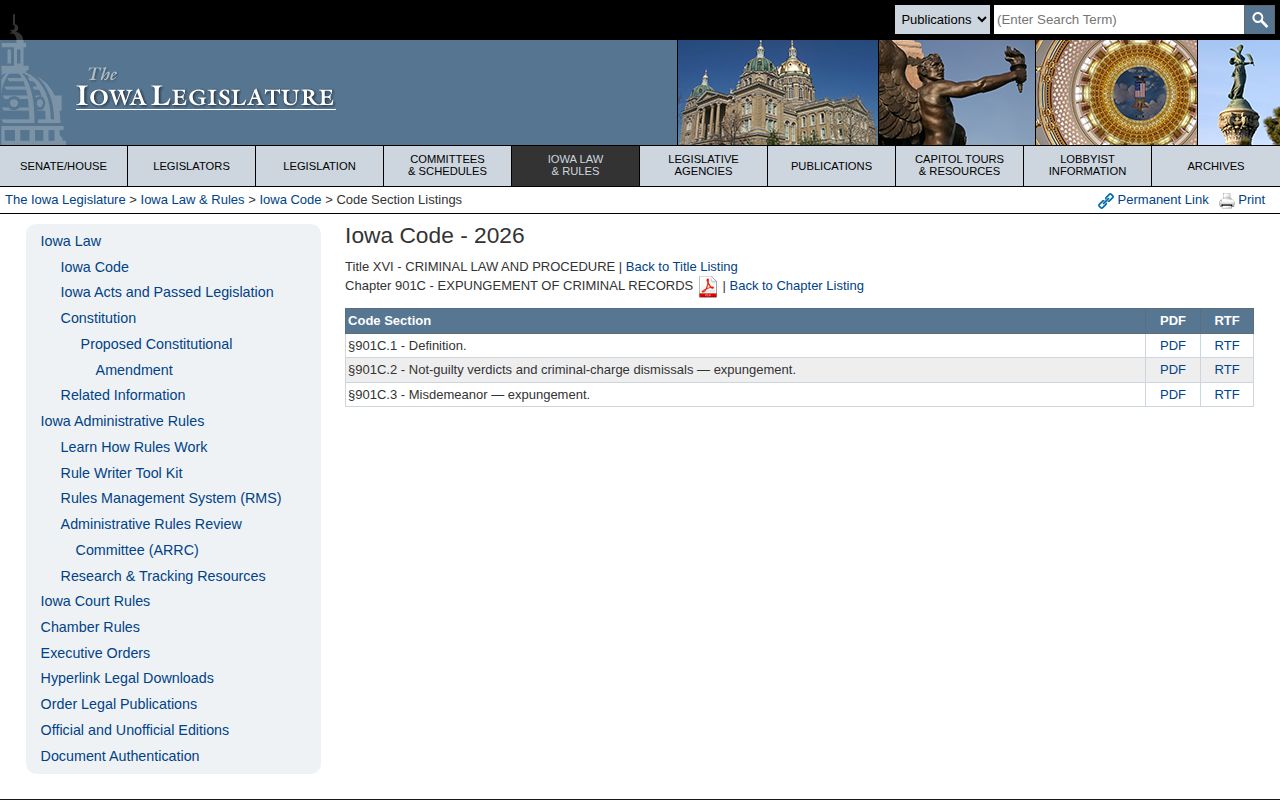
Task: Open Constitution sidebar link
Action: click(98, 318)
